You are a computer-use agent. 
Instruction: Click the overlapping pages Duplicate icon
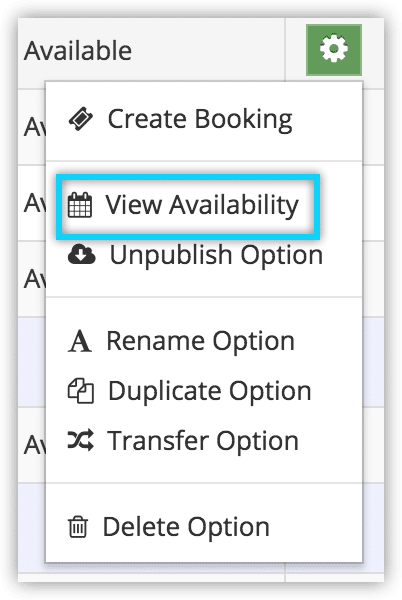tap(81, 391)
